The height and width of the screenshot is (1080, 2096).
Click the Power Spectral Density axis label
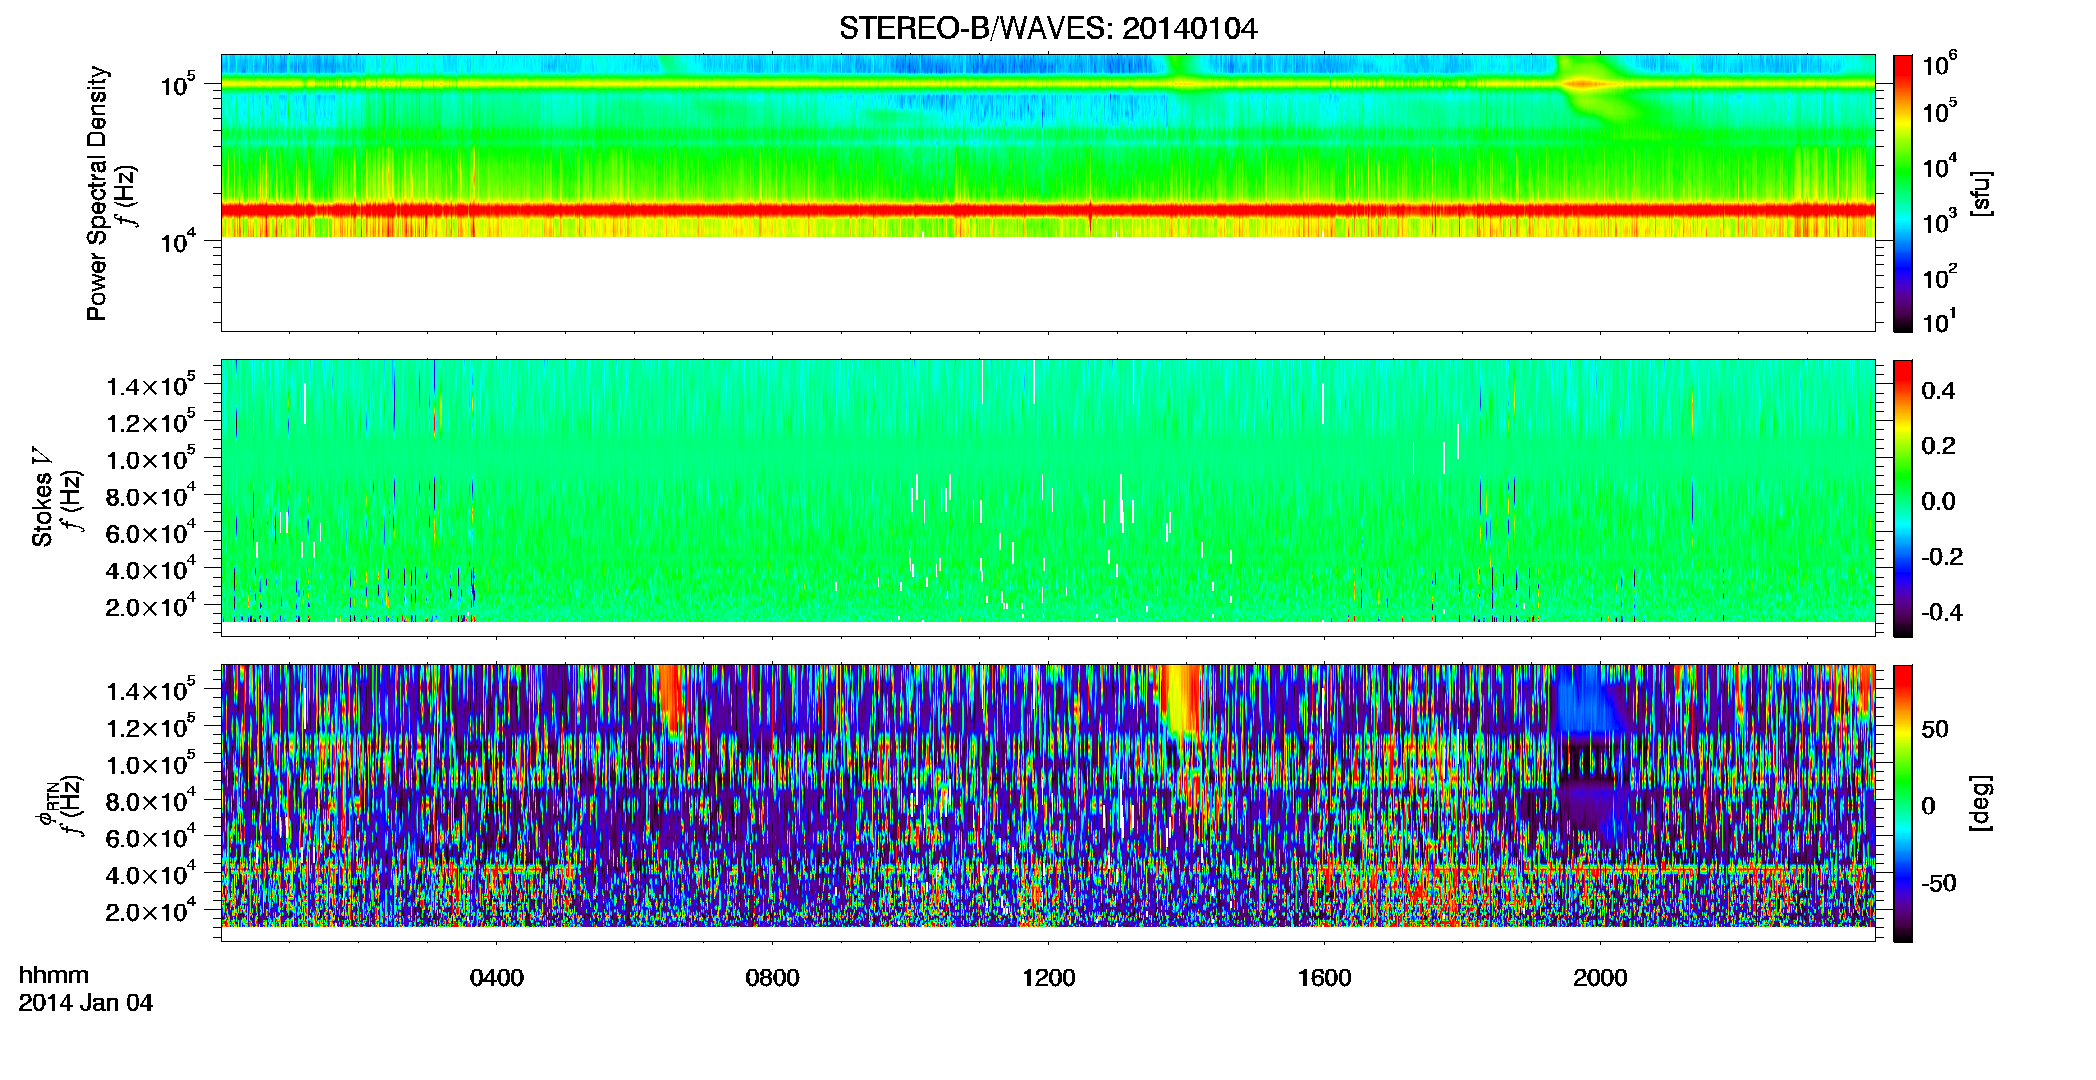97,193
